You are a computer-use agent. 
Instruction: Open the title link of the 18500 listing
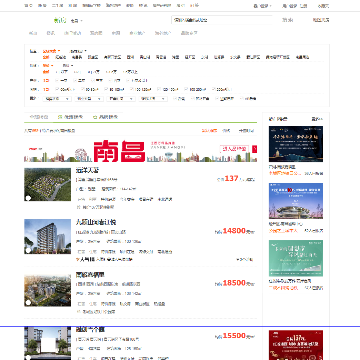90,275
